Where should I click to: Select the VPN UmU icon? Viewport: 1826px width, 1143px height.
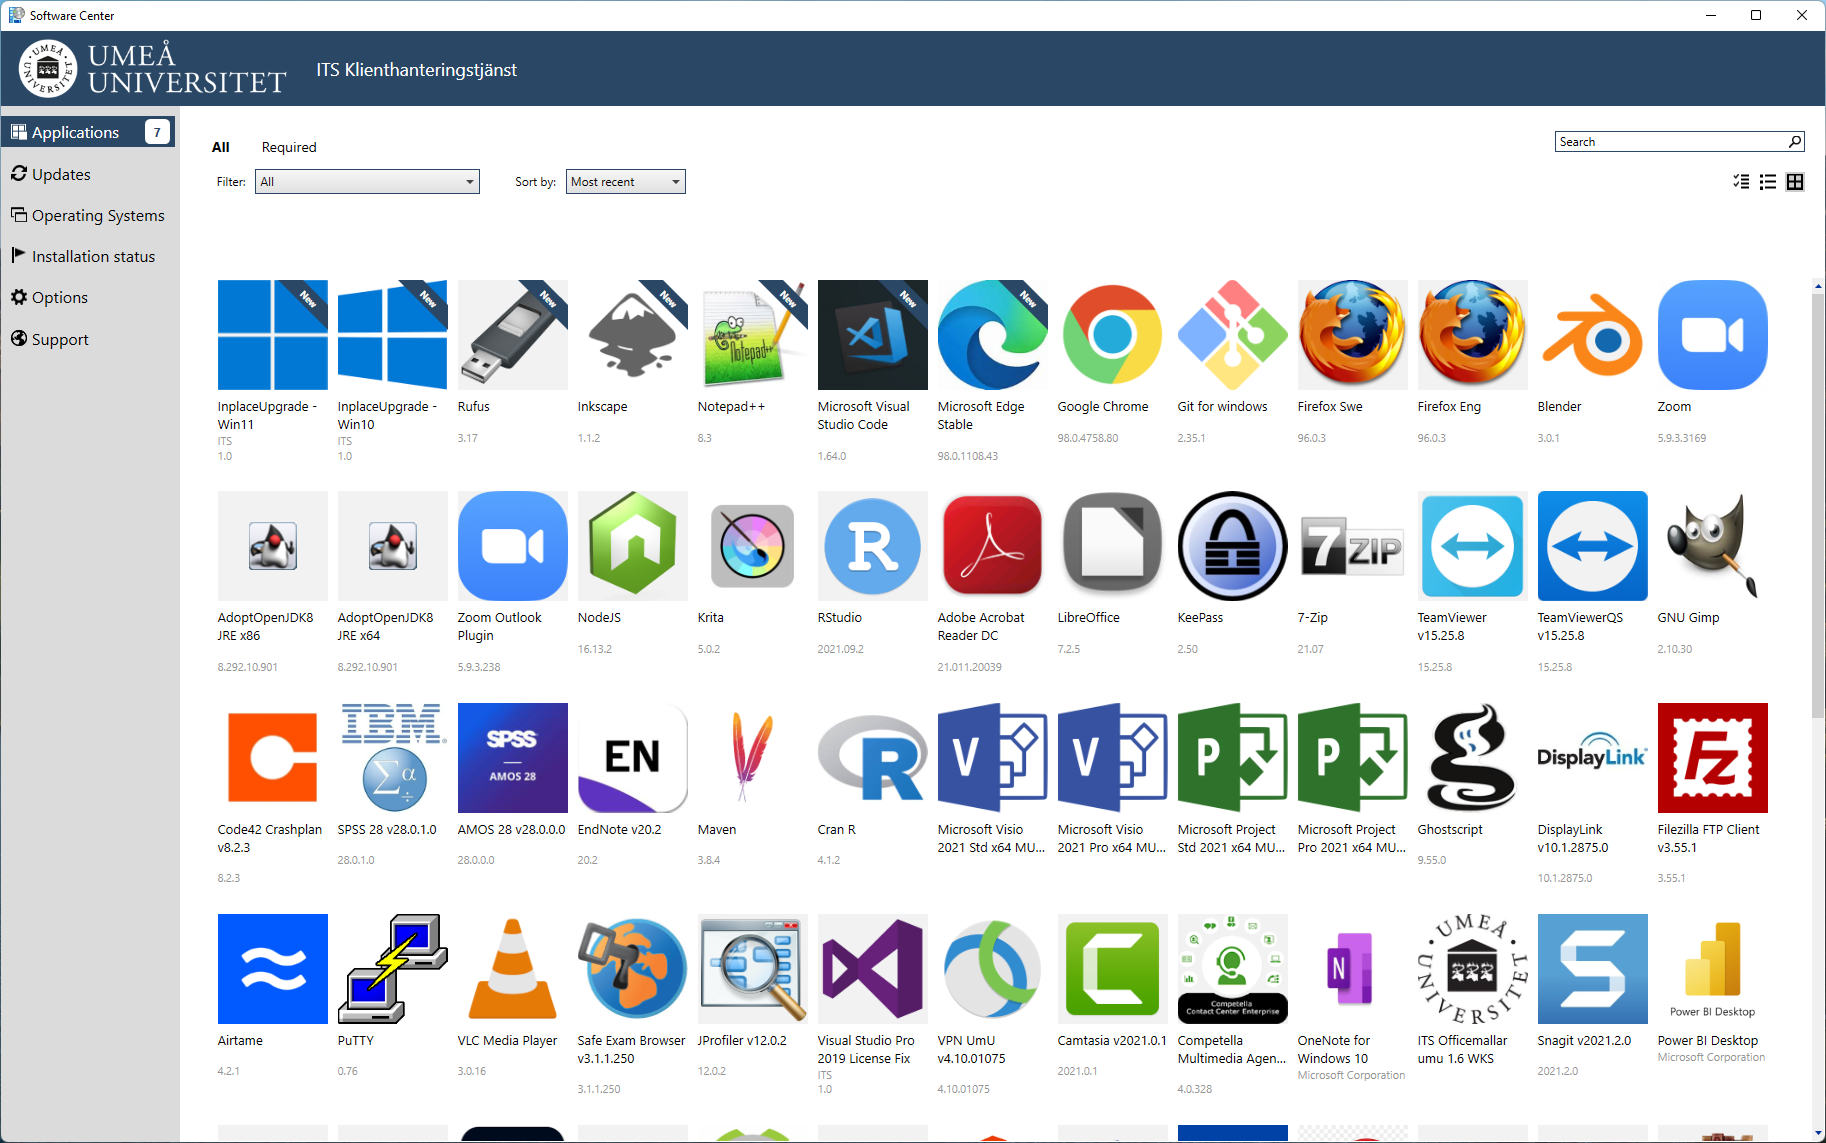click(992, 969)
